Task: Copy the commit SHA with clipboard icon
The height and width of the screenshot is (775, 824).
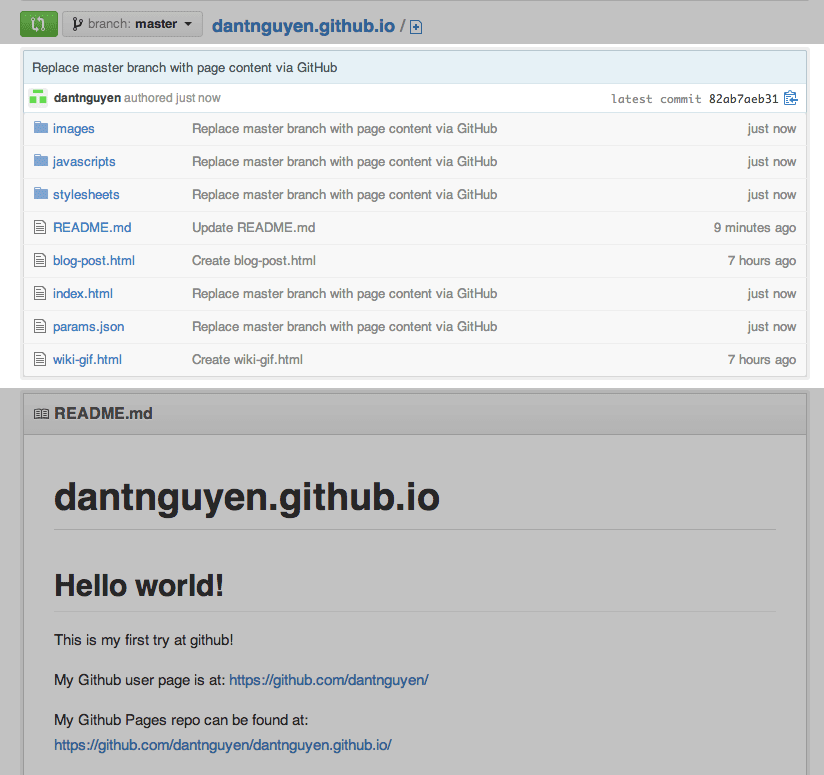Action: 790,98
